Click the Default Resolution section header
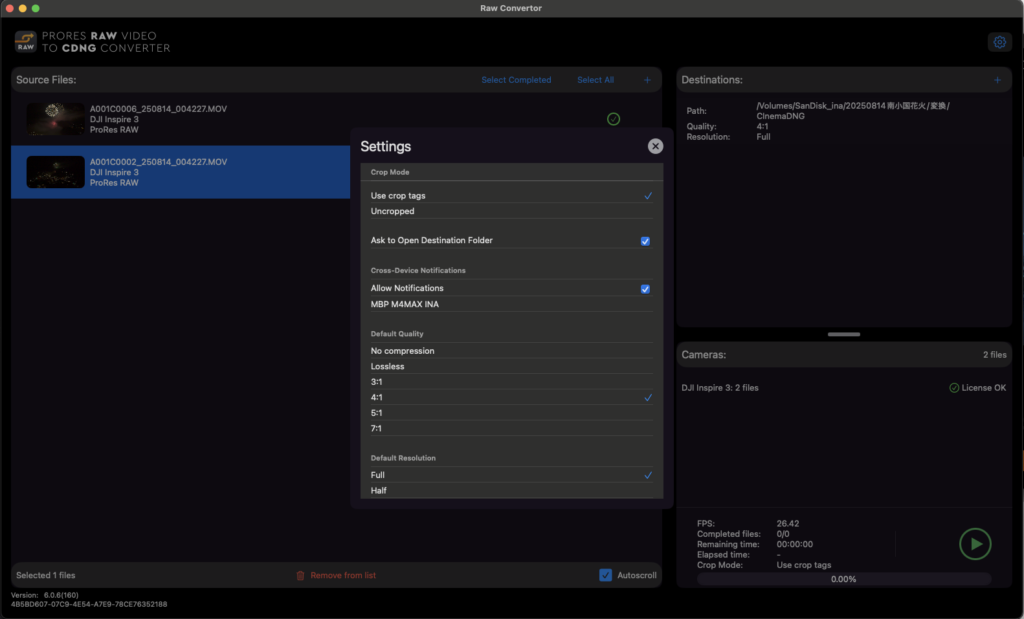Viewport: 1024px width, 619px height. coord(403,458)
